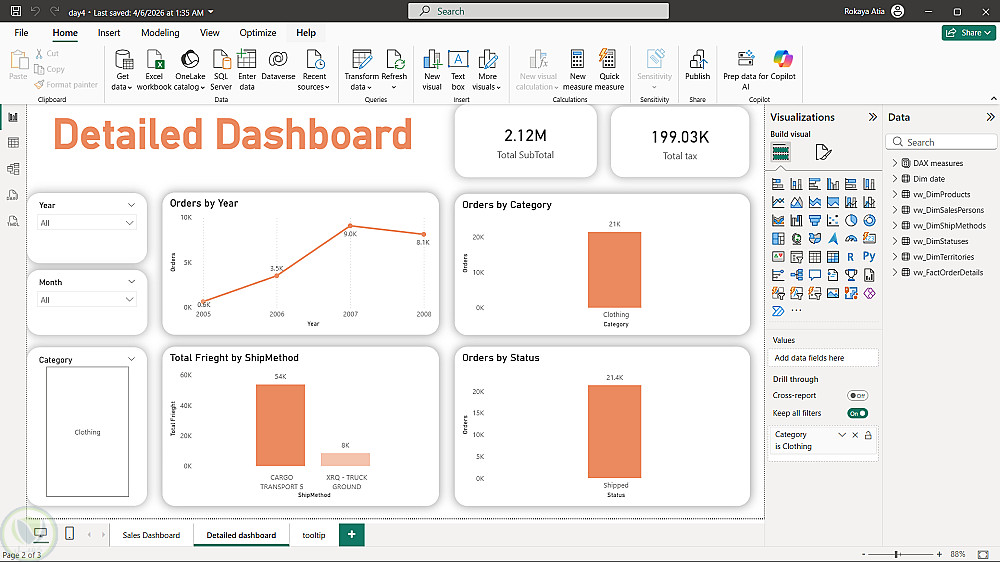This screenshot has height=562, width=1000.
Task: Insert a Text box from ribbon
Action: tap(458, 70)
